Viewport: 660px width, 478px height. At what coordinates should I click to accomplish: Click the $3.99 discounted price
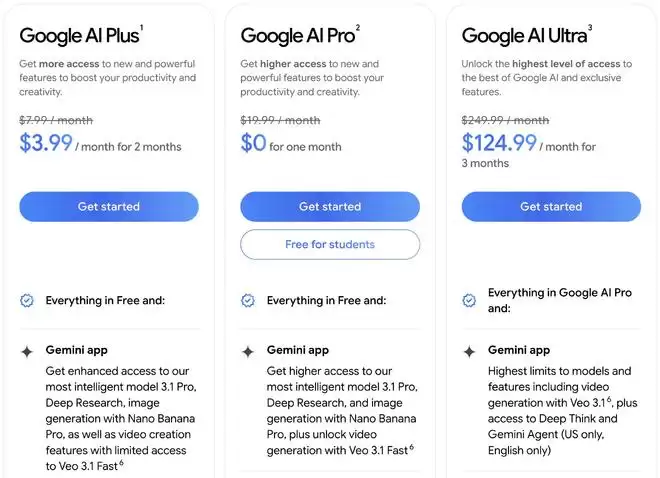46,144
